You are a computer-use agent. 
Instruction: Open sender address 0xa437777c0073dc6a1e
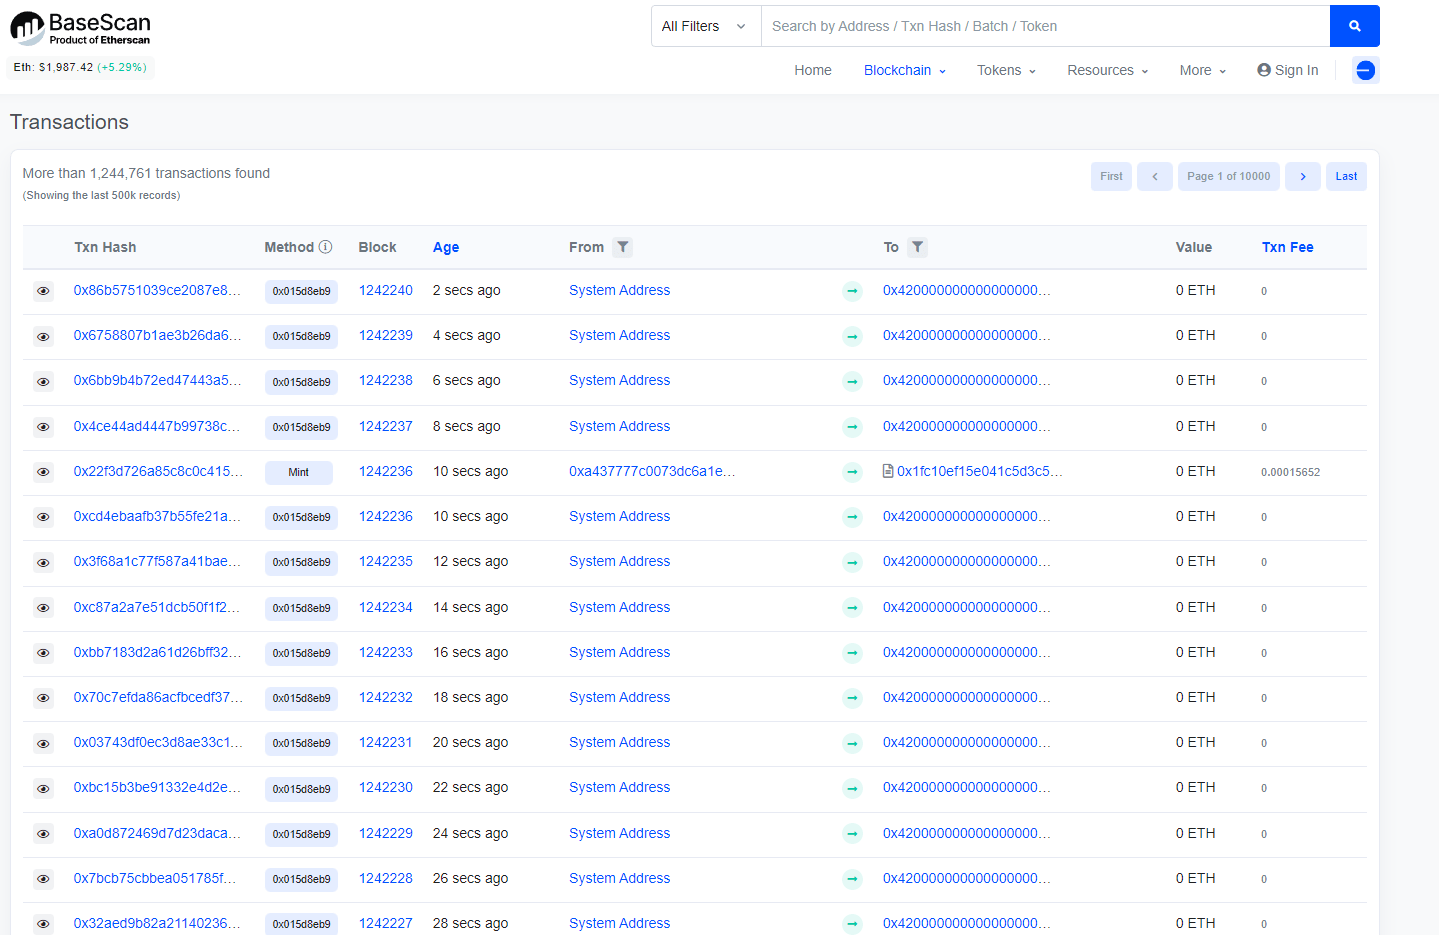point(652,471)
